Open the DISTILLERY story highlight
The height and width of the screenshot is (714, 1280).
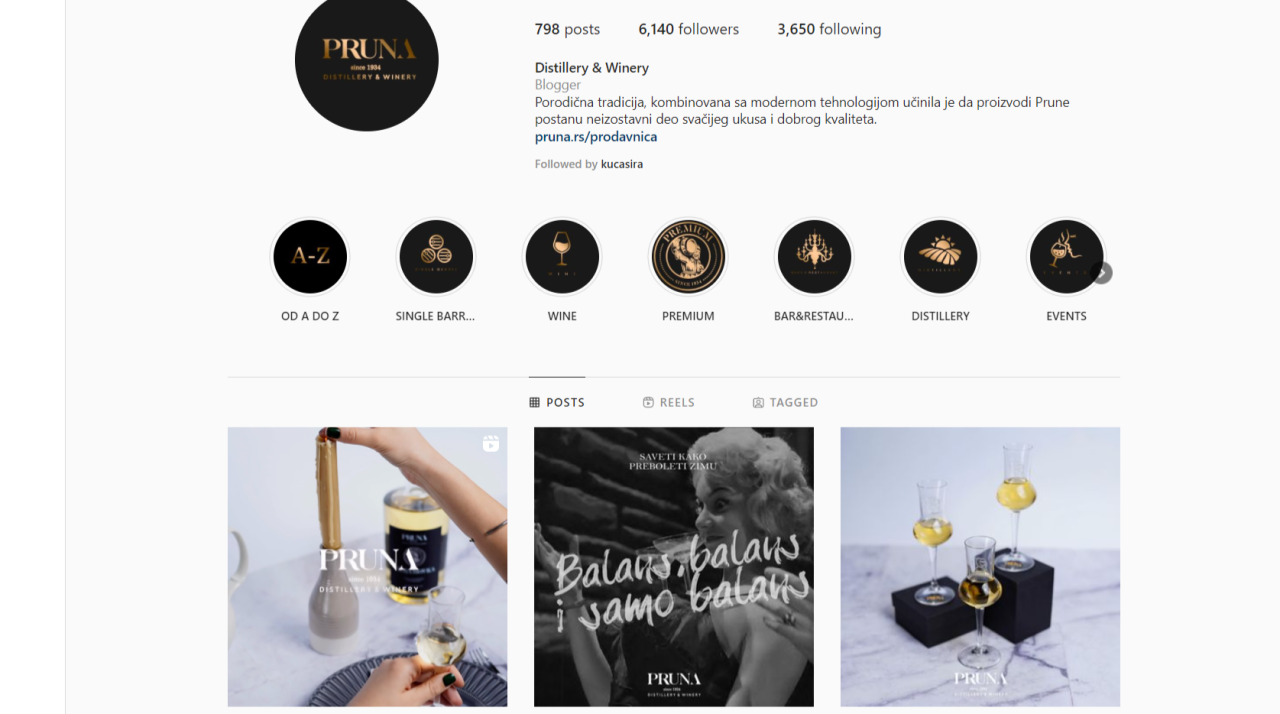click(x=940, y=257)
